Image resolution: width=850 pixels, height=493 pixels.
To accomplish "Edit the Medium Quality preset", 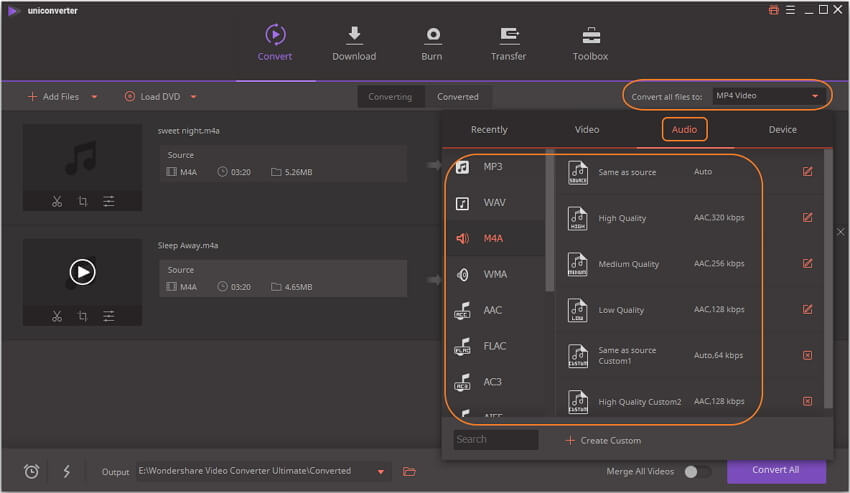I will click(807, 264).
